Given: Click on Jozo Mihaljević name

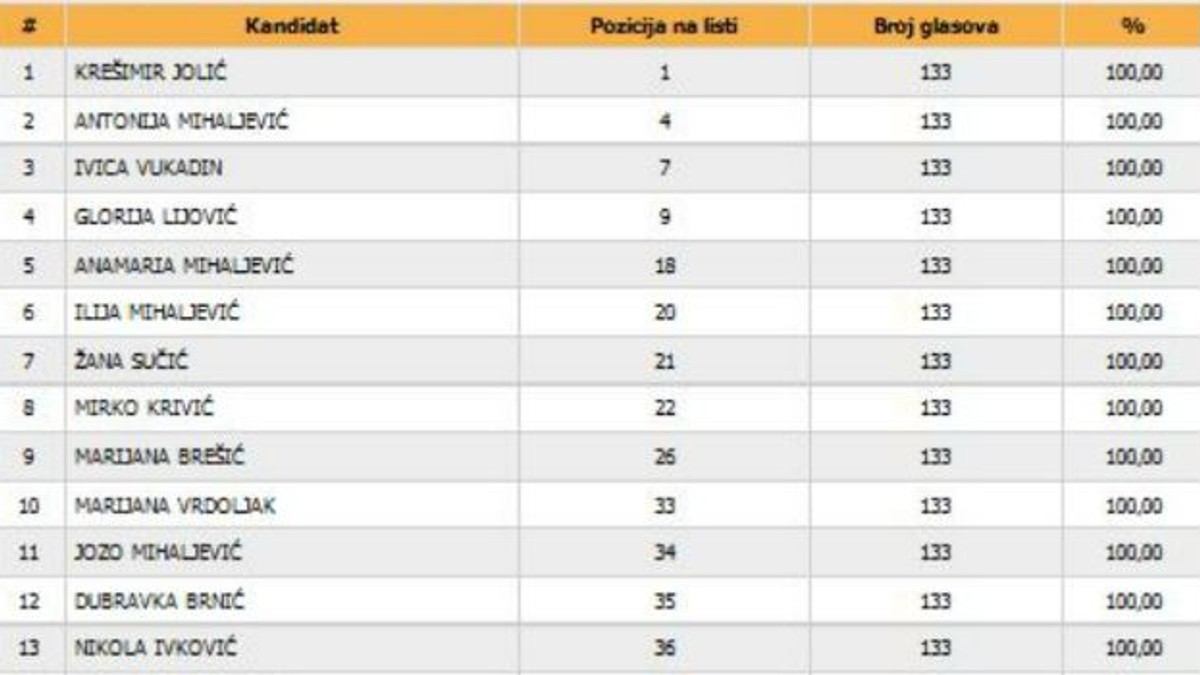Looking at the screenshot, I should (158, 553).
